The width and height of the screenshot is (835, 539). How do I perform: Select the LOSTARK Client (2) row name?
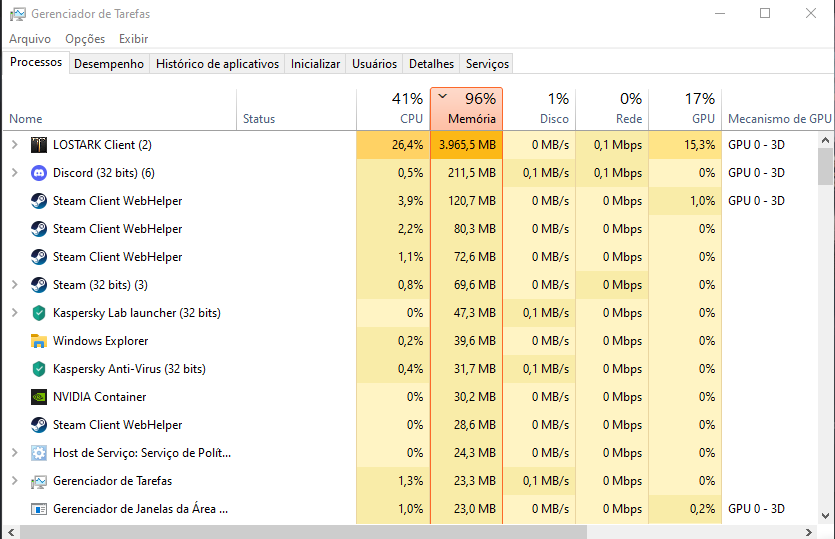click(x=102, y=145)
